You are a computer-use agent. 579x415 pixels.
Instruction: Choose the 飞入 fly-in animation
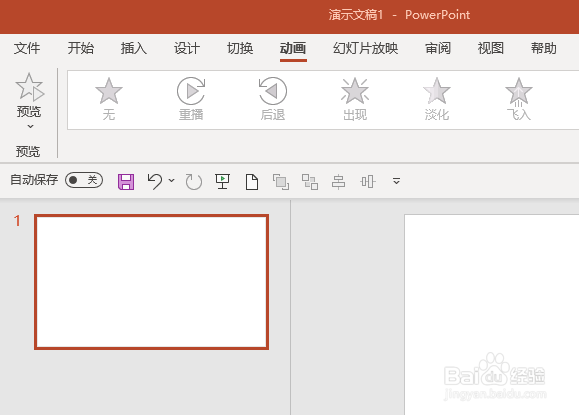(x=519, y=99)
